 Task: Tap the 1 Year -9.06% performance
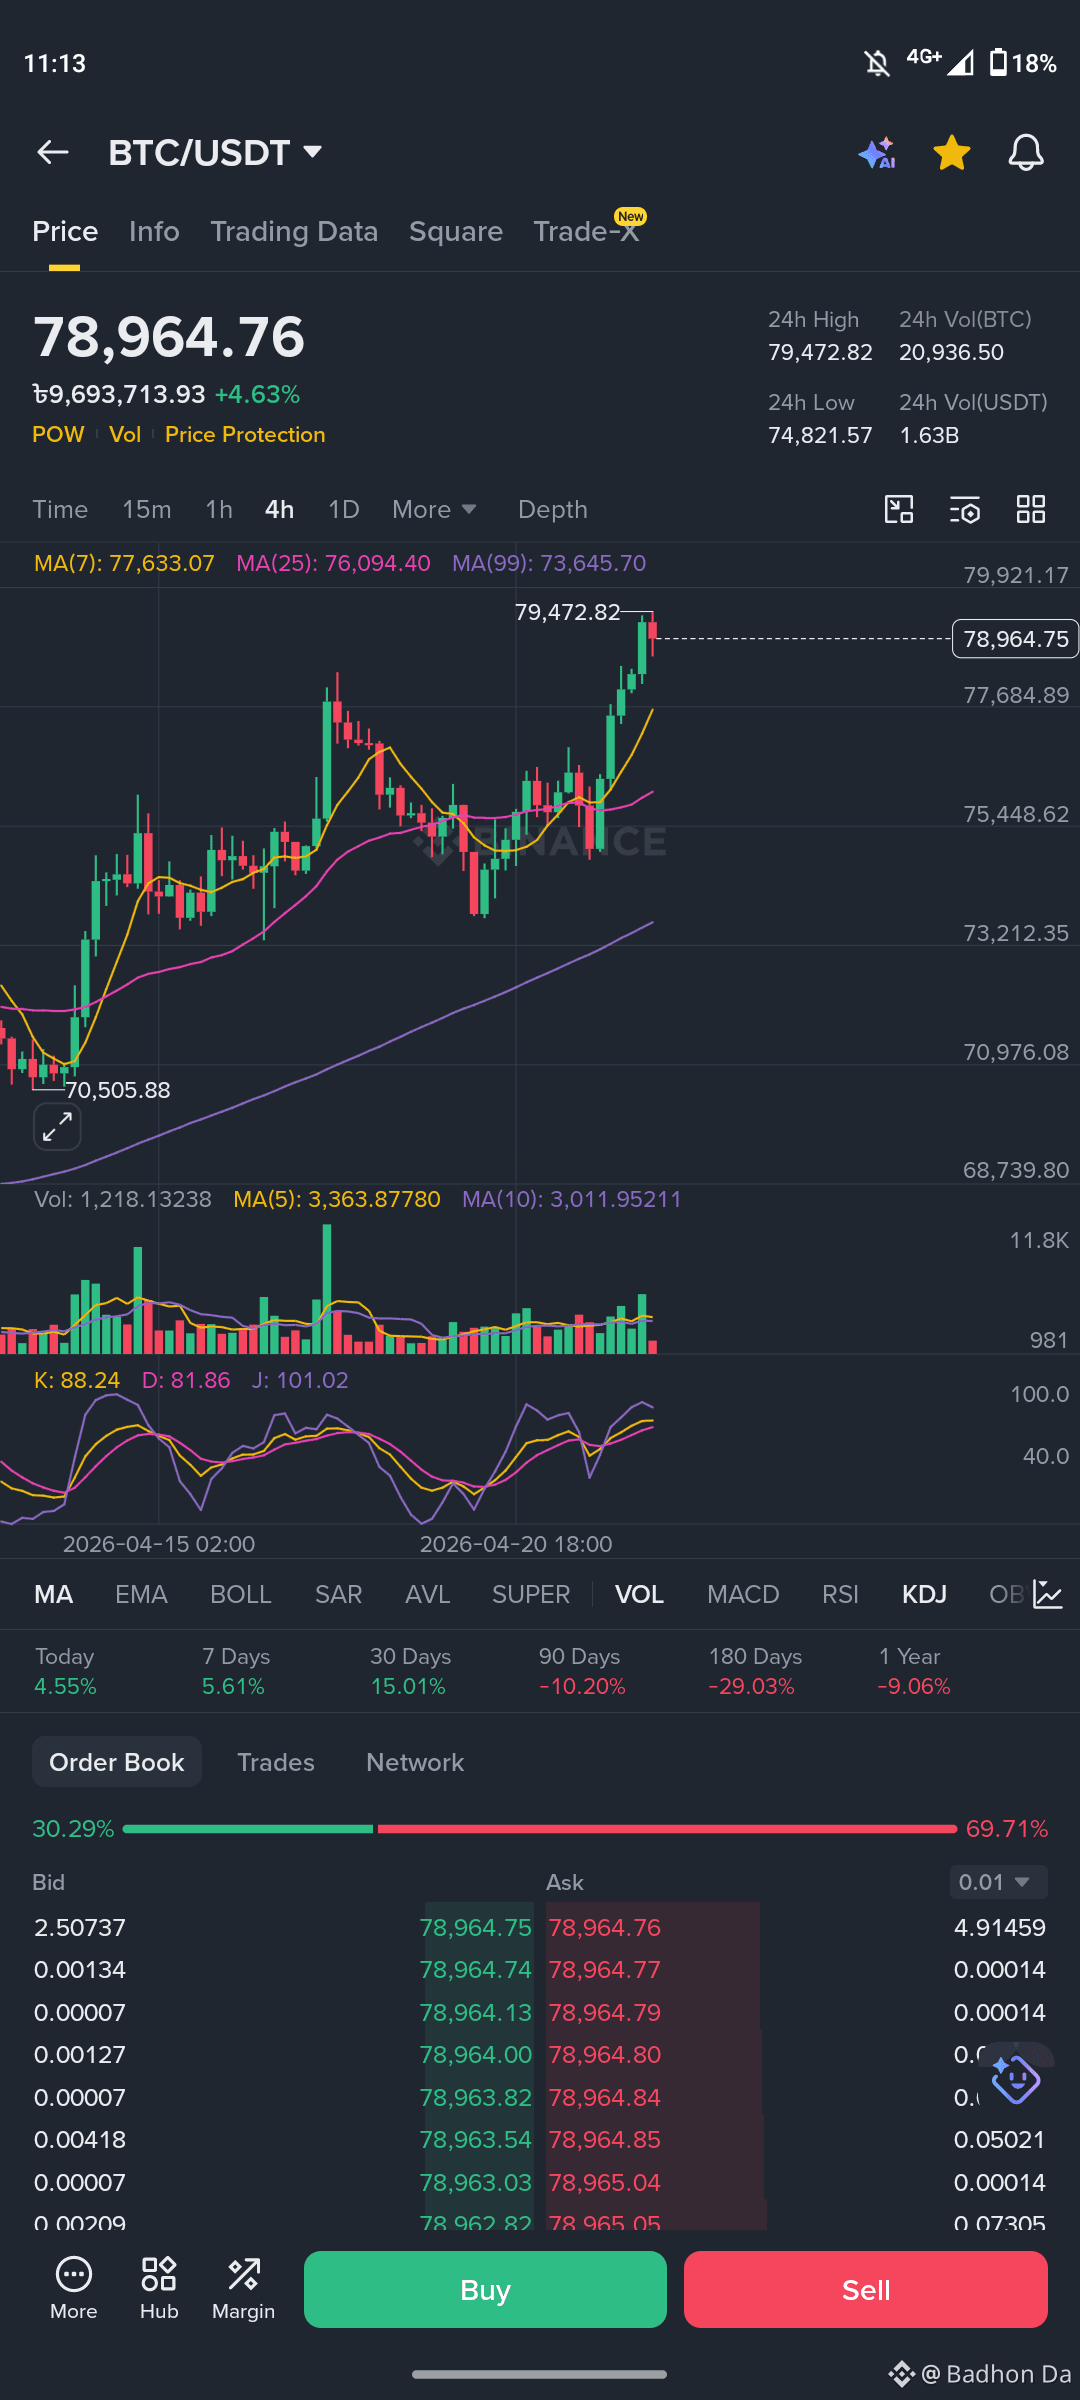tap(914, 1671)
